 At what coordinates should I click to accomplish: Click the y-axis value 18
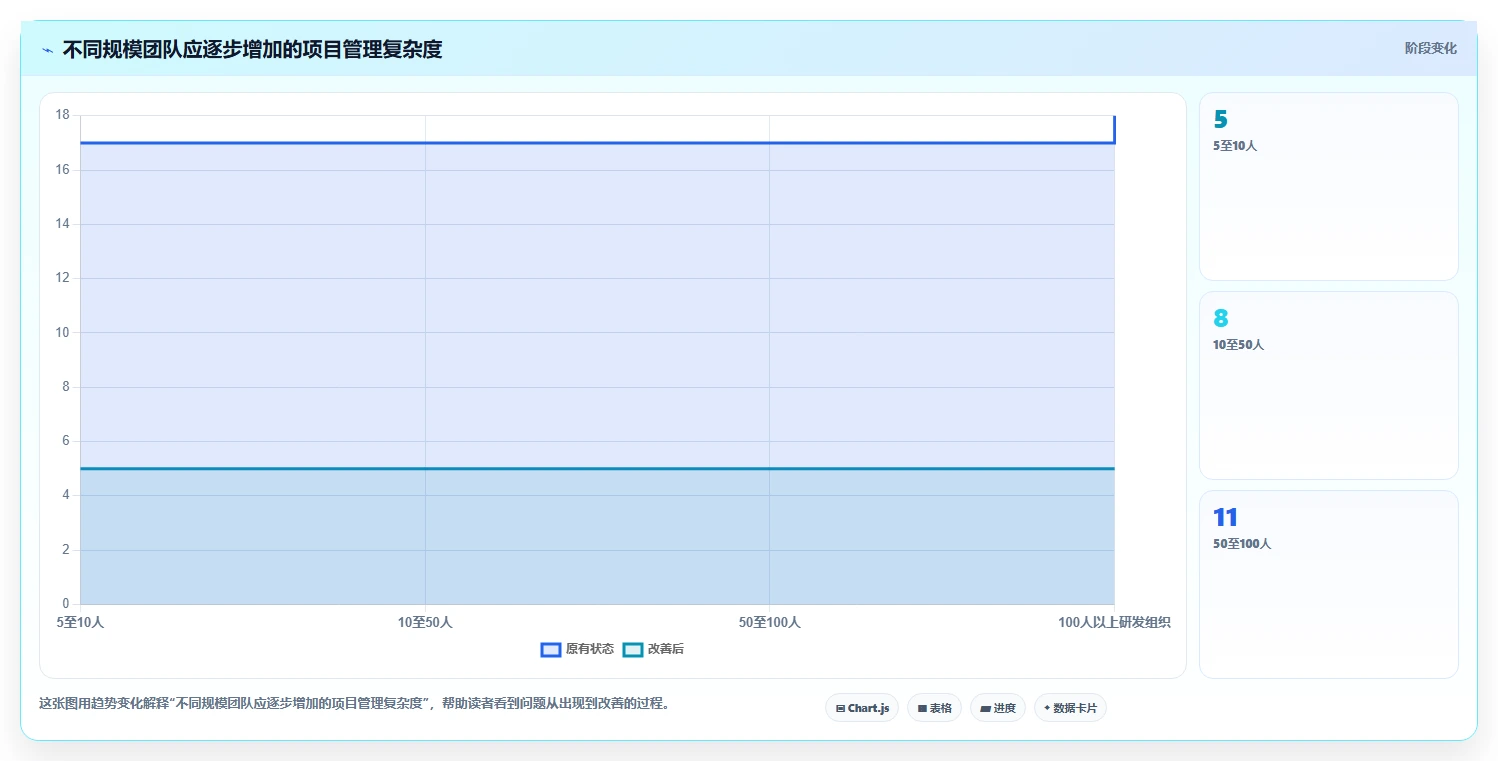62,115
